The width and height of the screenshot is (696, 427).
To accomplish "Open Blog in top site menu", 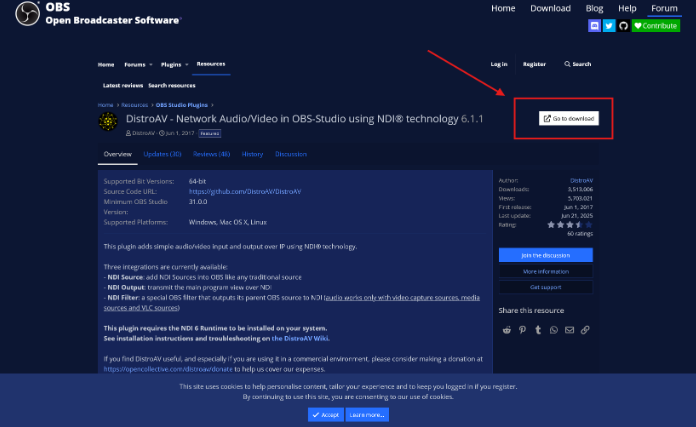I will [594, 8].
